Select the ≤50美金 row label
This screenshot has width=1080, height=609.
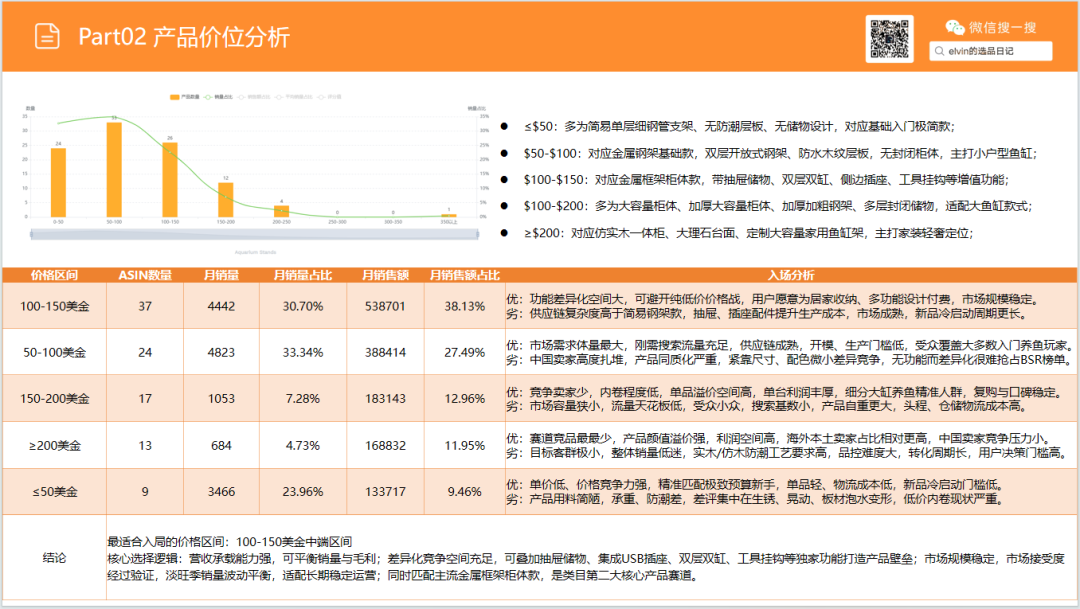tap(54, 491)
